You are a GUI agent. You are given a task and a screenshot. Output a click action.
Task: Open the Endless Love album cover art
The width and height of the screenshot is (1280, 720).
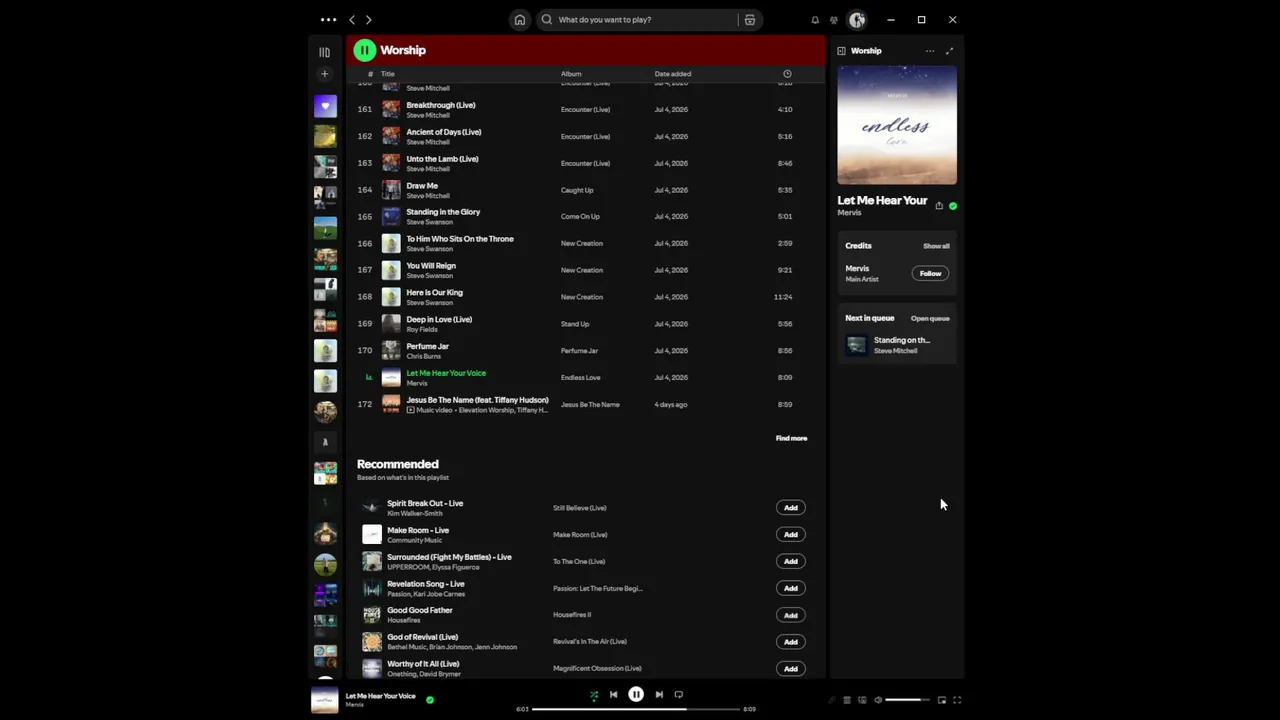pos(897,125)
